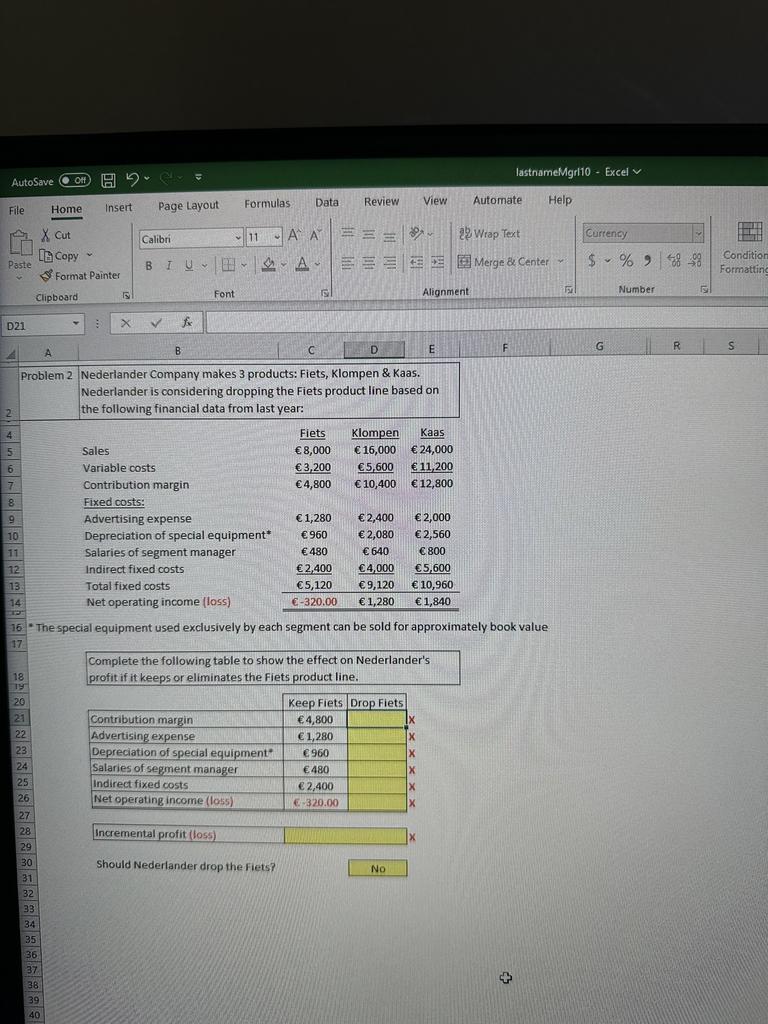Click the Cancel X in formula bar

[x=125, y=323]
